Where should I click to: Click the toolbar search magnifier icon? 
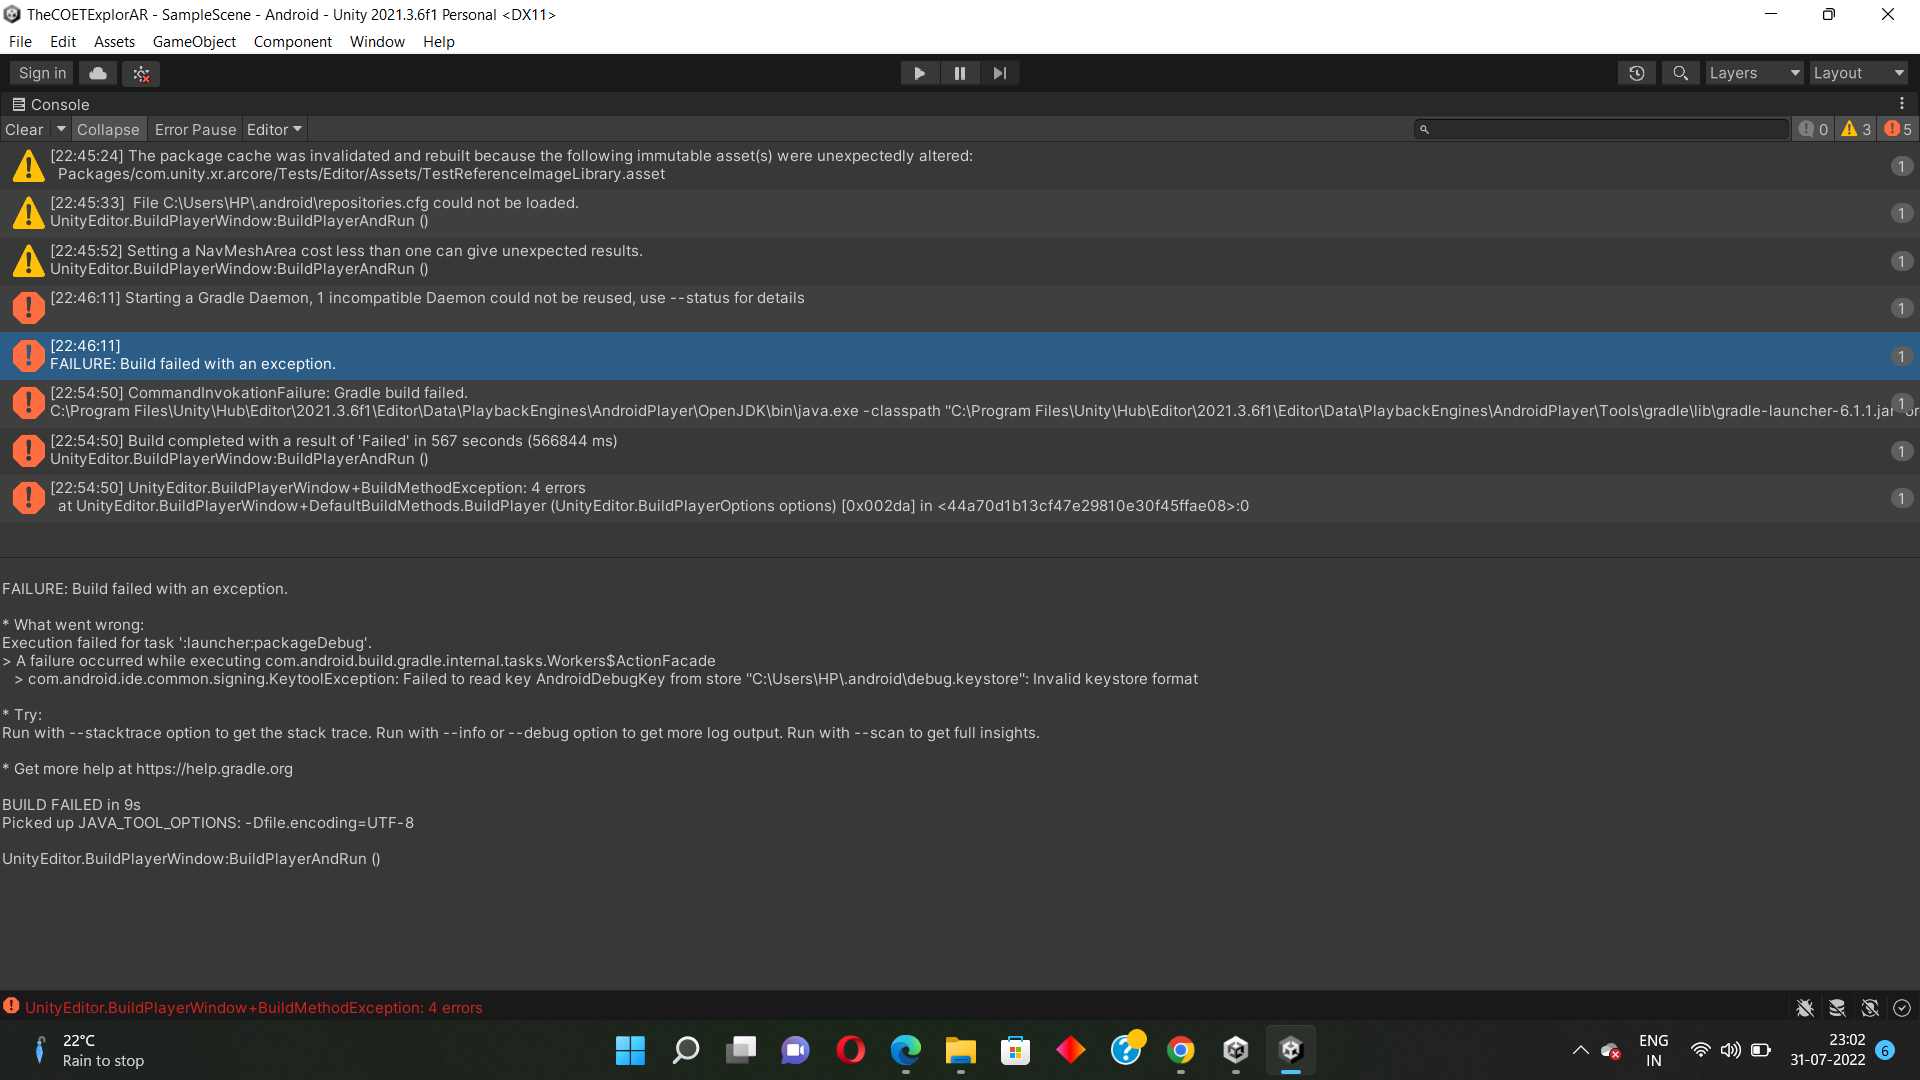[x=1680, y=73]
